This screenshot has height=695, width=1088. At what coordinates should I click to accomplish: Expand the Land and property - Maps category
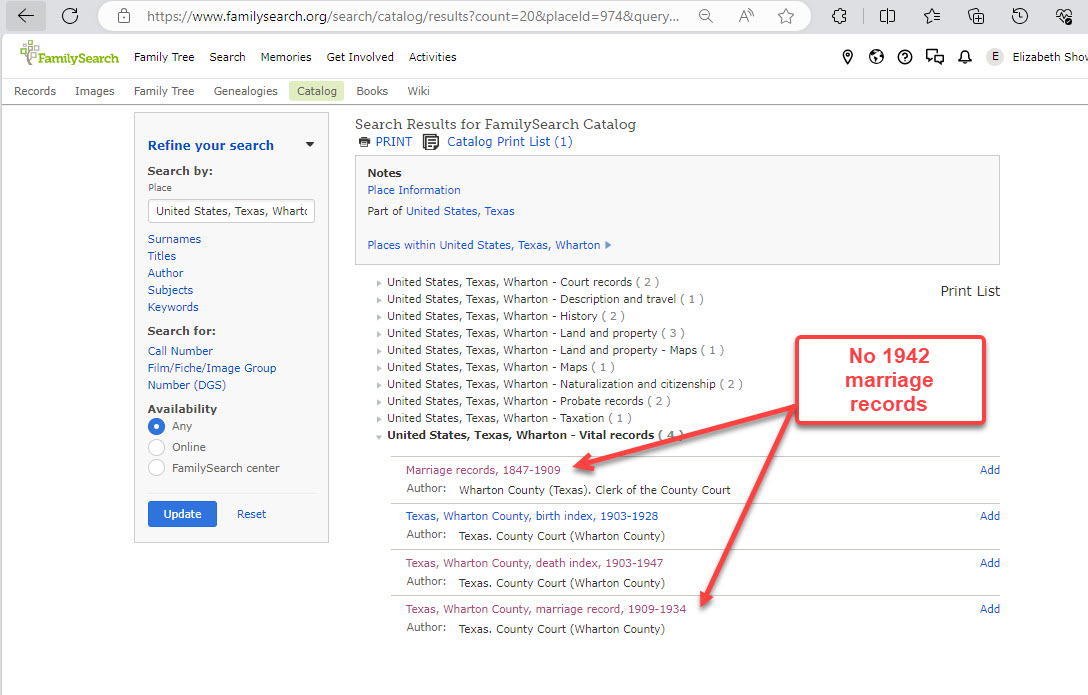pos(379,351)
